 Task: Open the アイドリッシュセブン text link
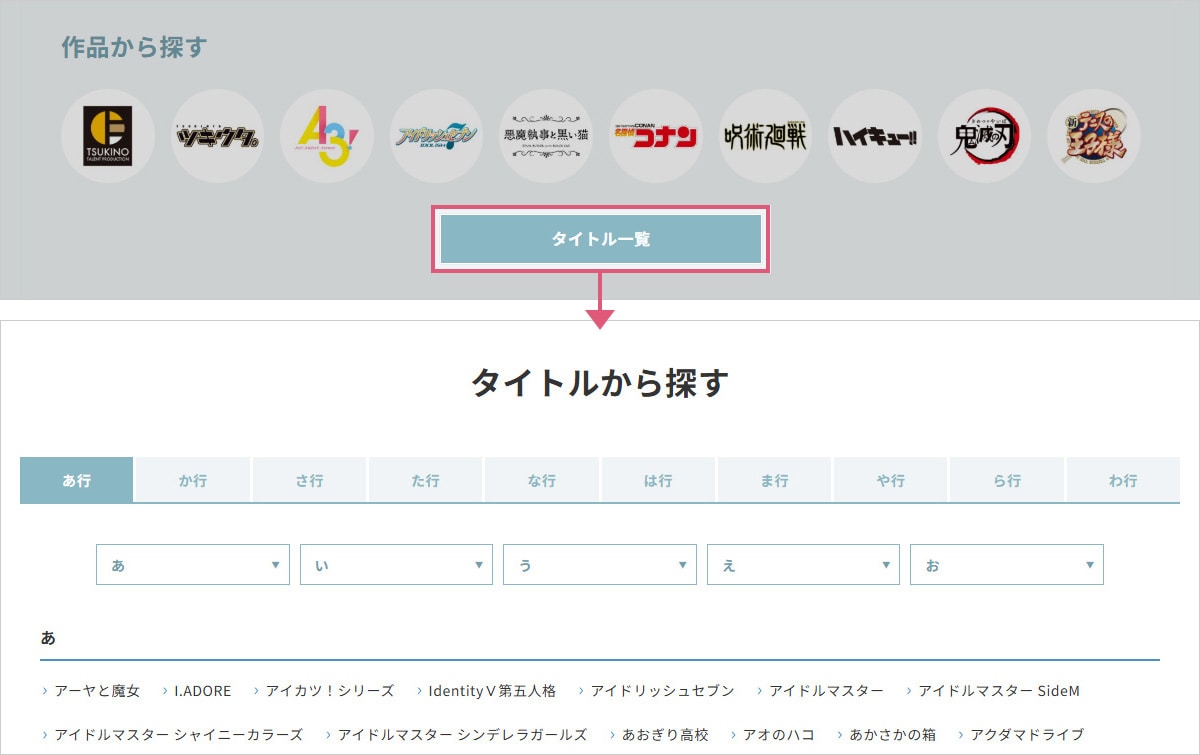[x=662, y=691]
